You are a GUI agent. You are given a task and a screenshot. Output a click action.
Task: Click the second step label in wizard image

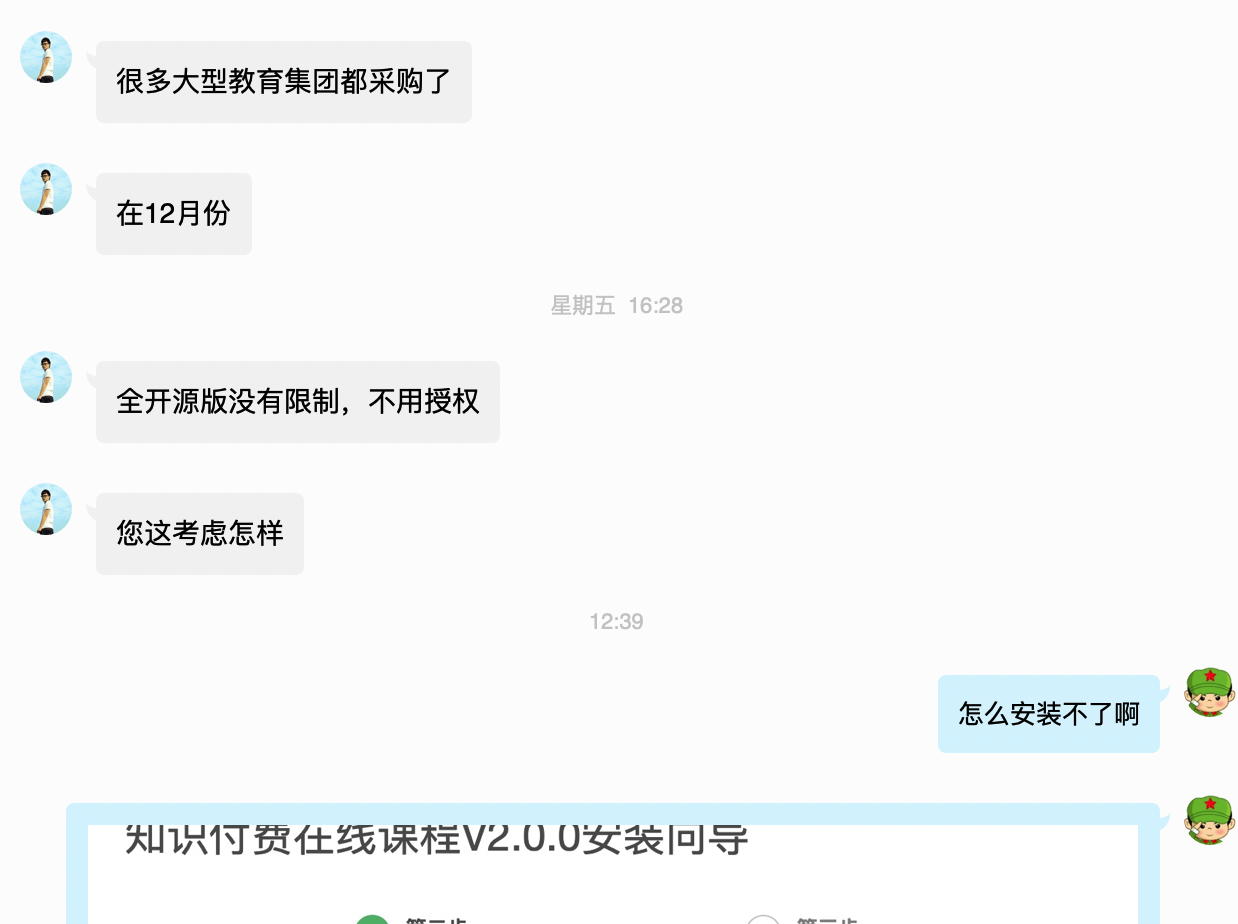click(826, 920)
